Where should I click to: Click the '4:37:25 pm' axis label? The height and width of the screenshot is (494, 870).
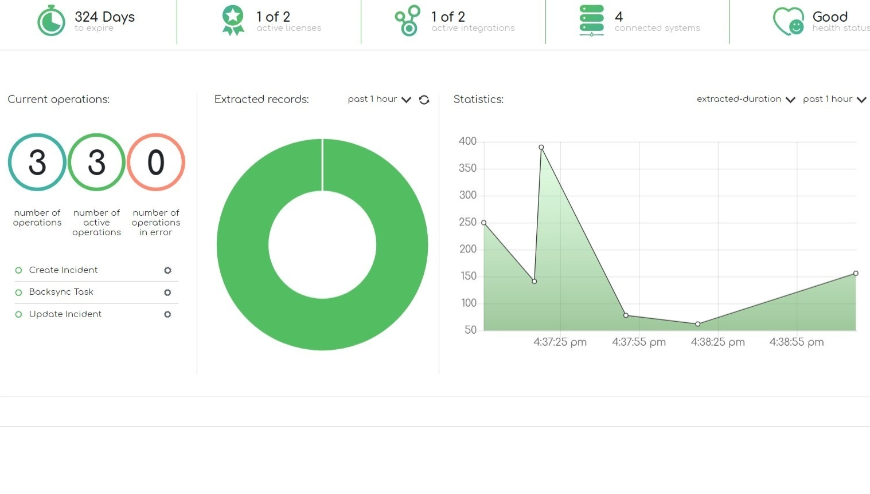point(560,342)
